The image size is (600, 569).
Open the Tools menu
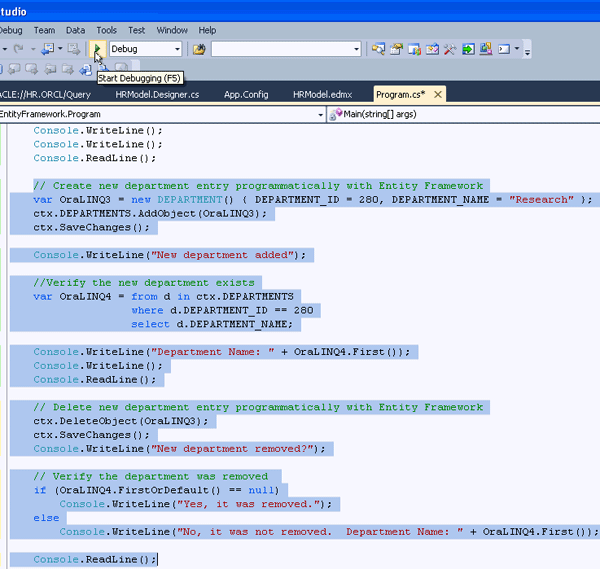106,30
